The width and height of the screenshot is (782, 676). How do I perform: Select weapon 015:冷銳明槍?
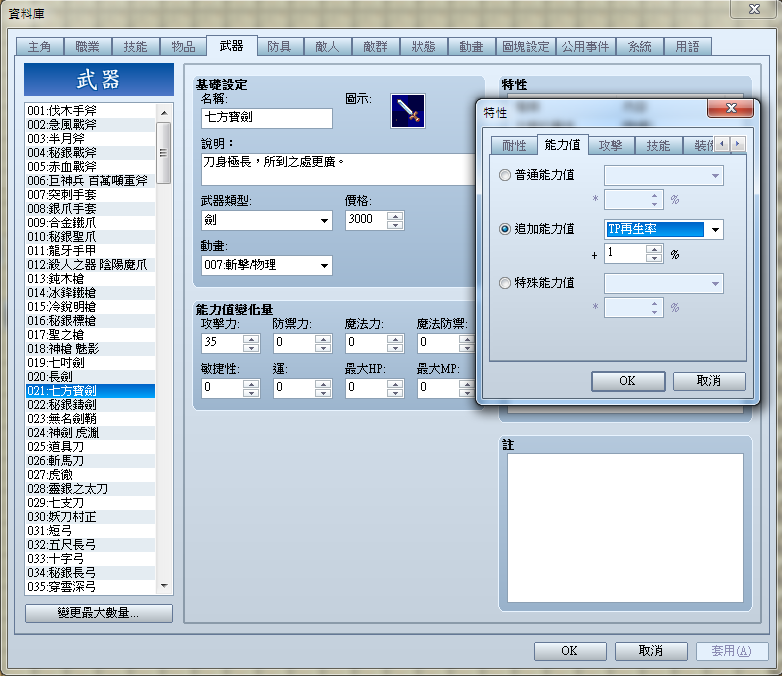tap(90, 307)
